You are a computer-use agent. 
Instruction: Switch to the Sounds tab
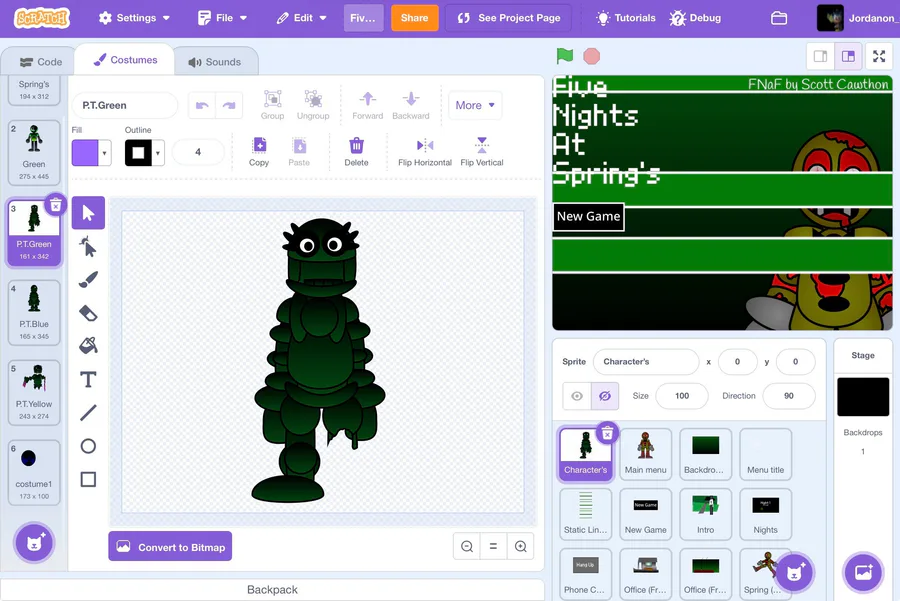pyautogui.click(x=215, y=61)
